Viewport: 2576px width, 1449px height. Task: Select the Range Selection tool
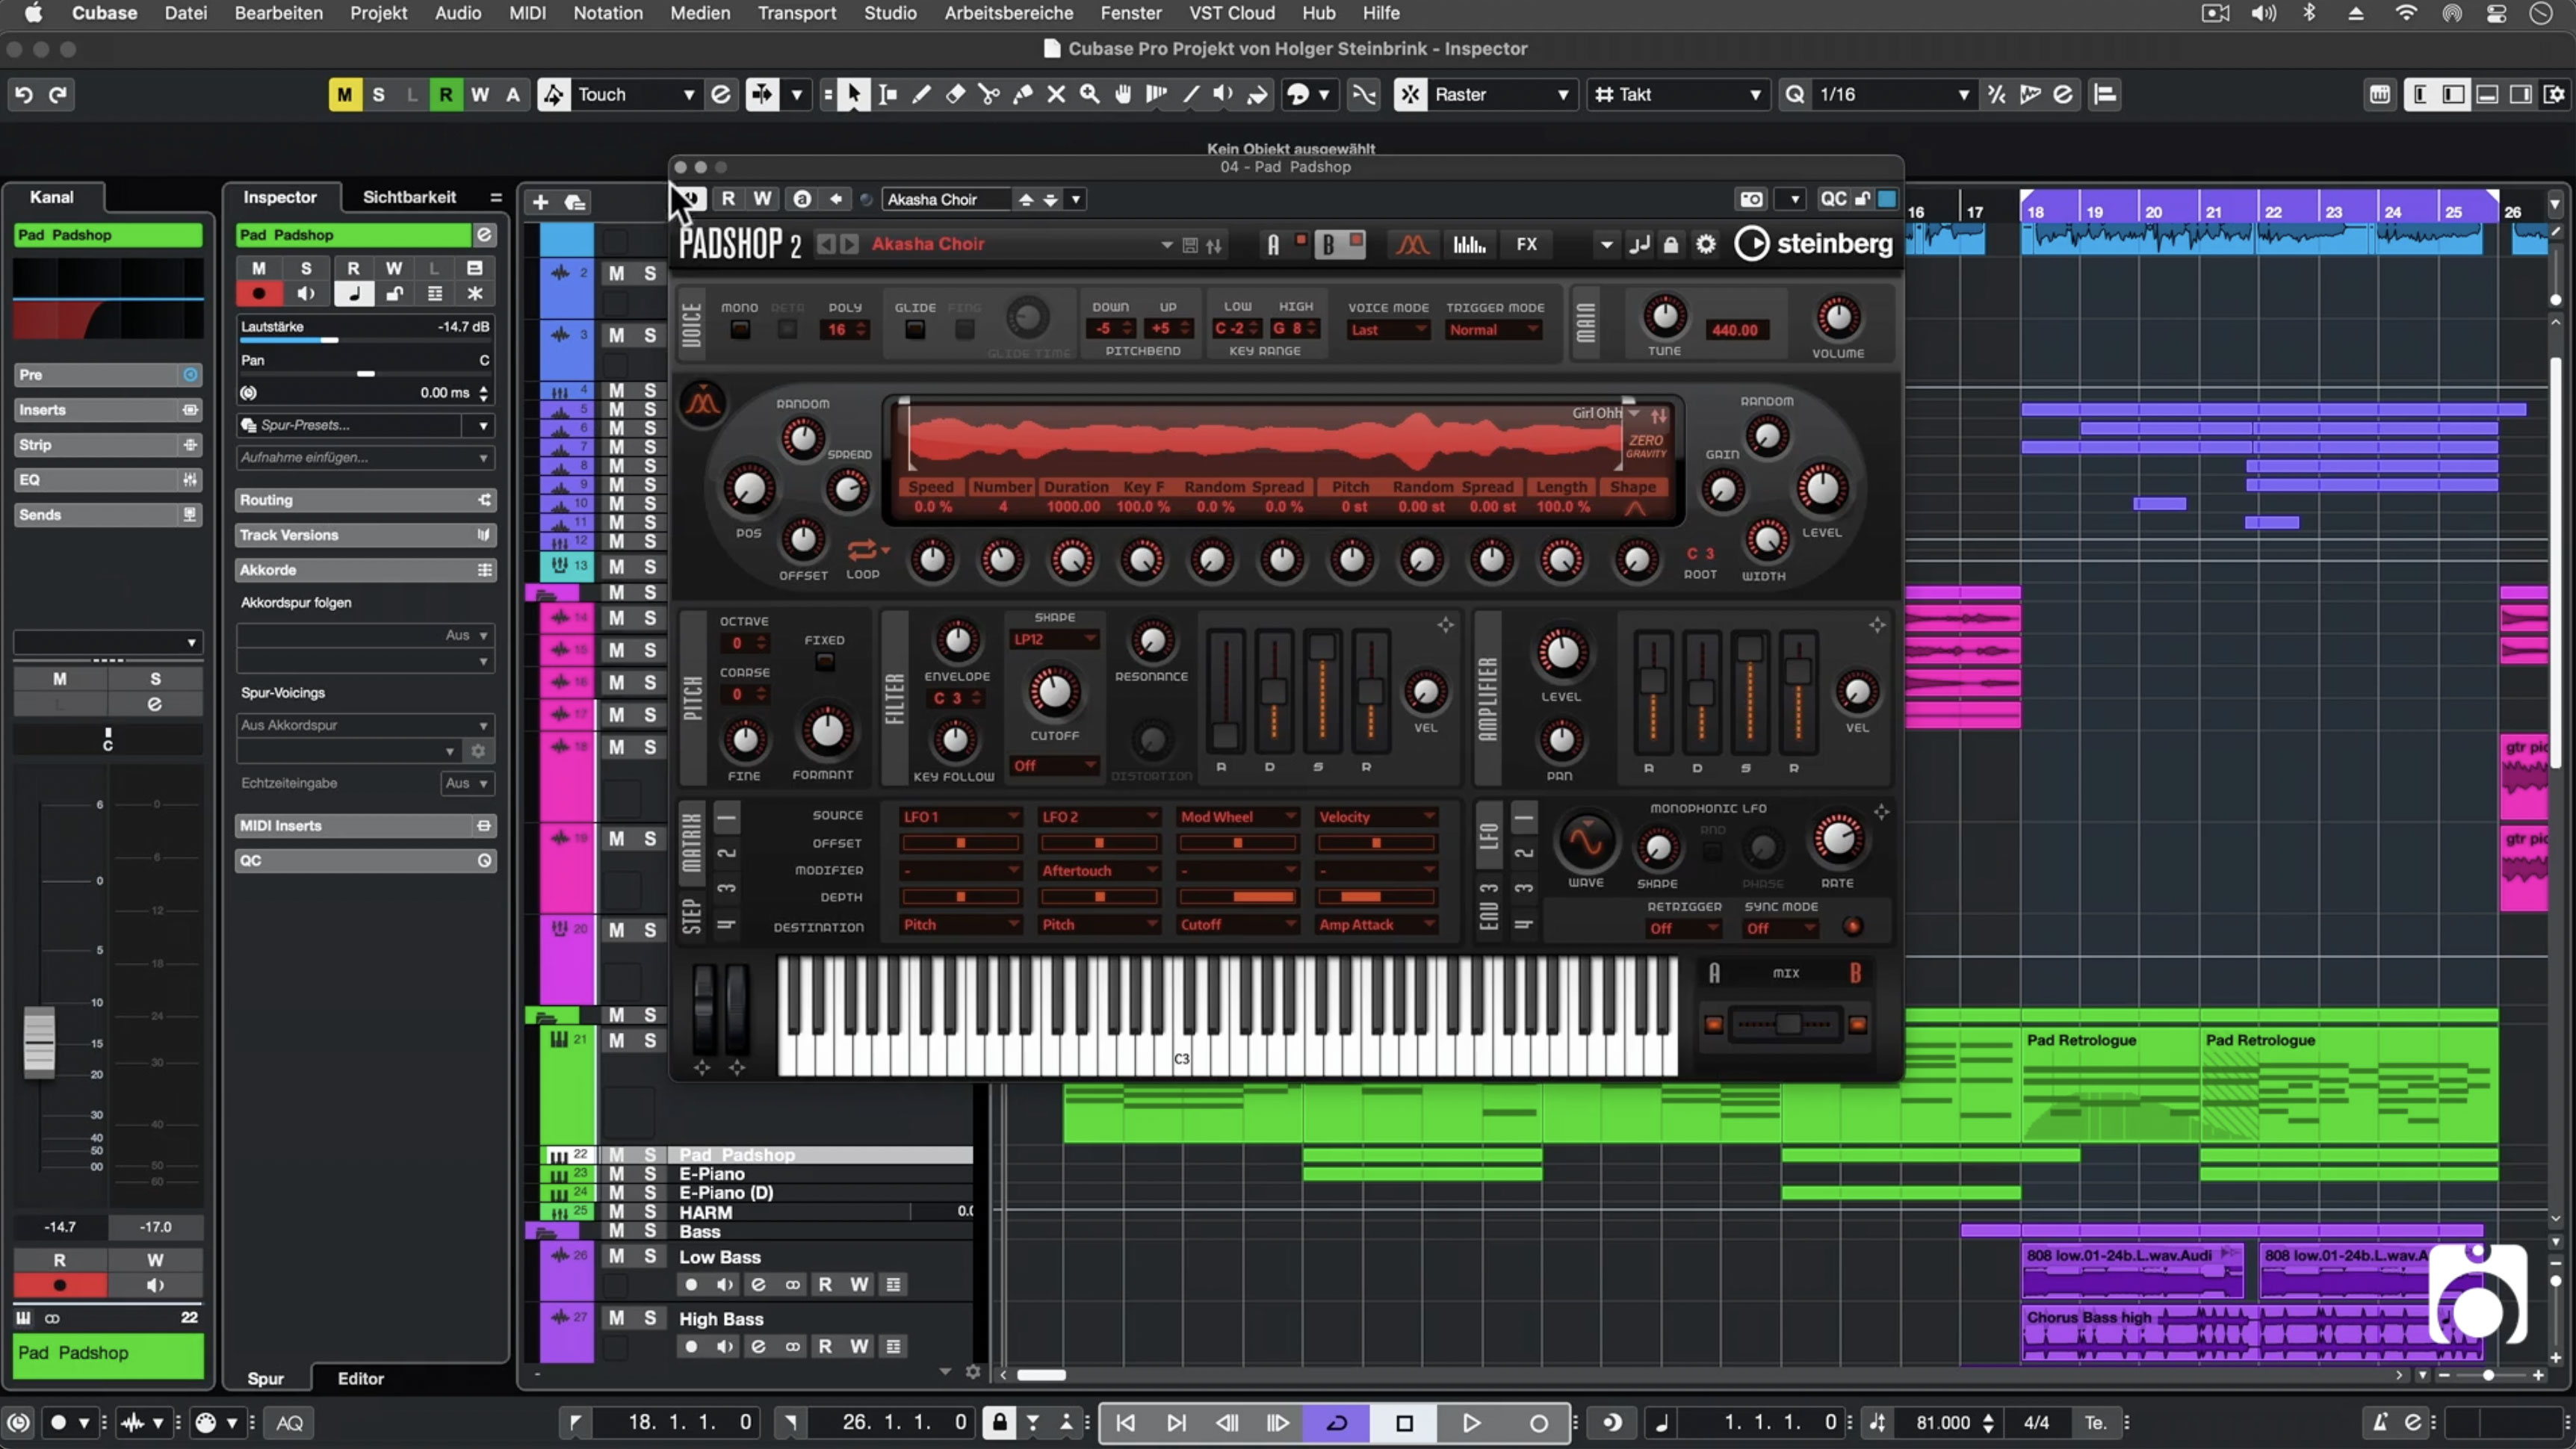click(887, 94)
